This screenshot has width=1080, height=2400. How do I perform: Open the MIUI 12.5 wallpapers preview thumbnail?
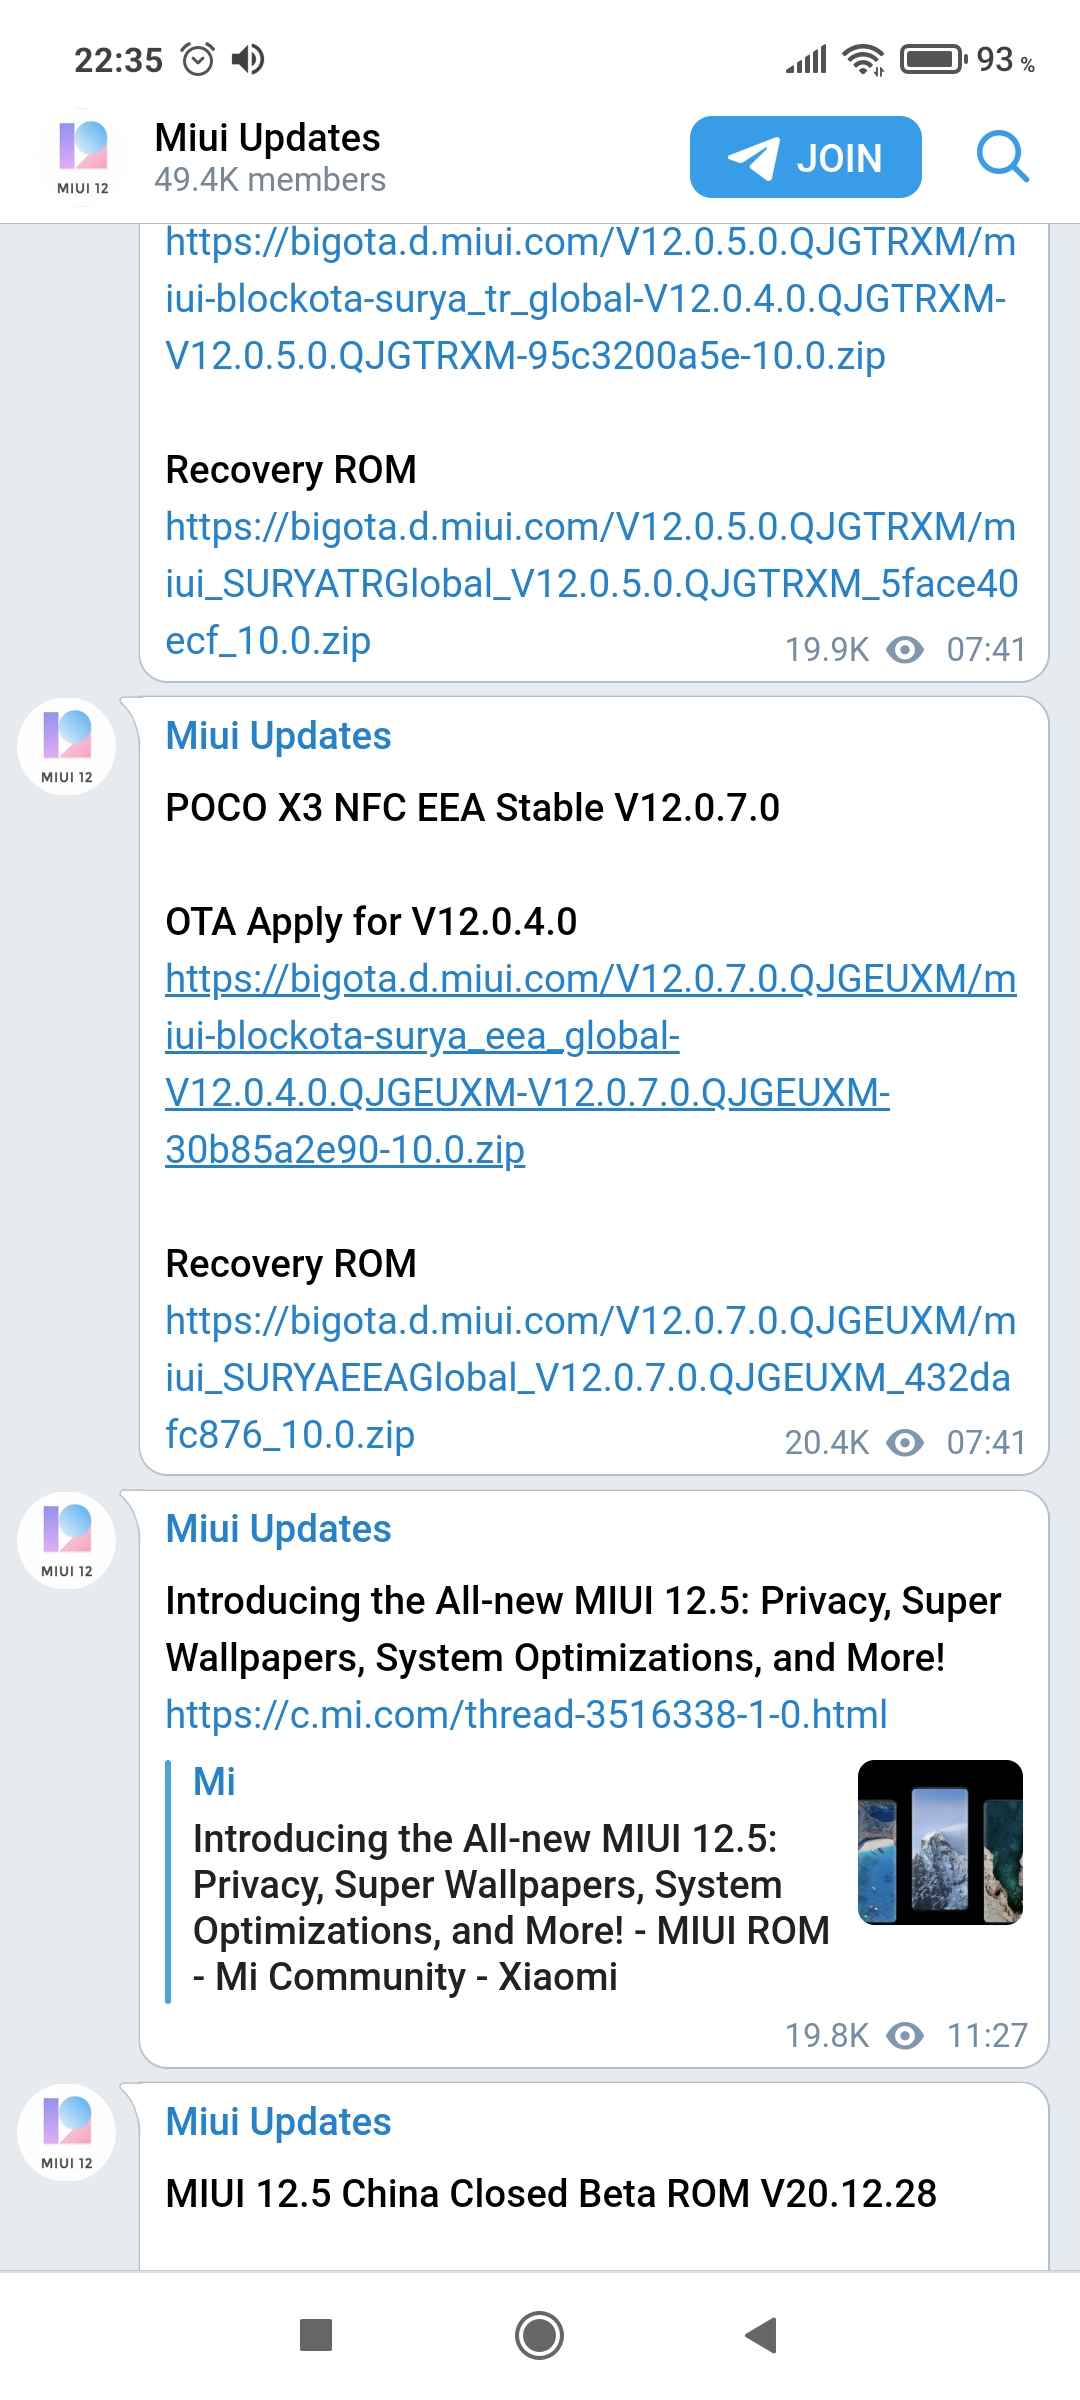coord(940,1842)
